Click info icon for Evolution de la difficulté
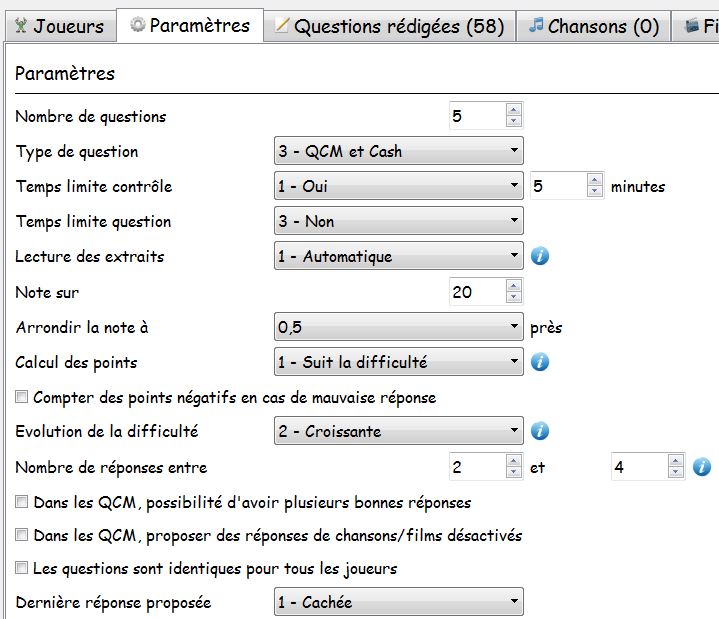719x619 pixels. [540, 432]
